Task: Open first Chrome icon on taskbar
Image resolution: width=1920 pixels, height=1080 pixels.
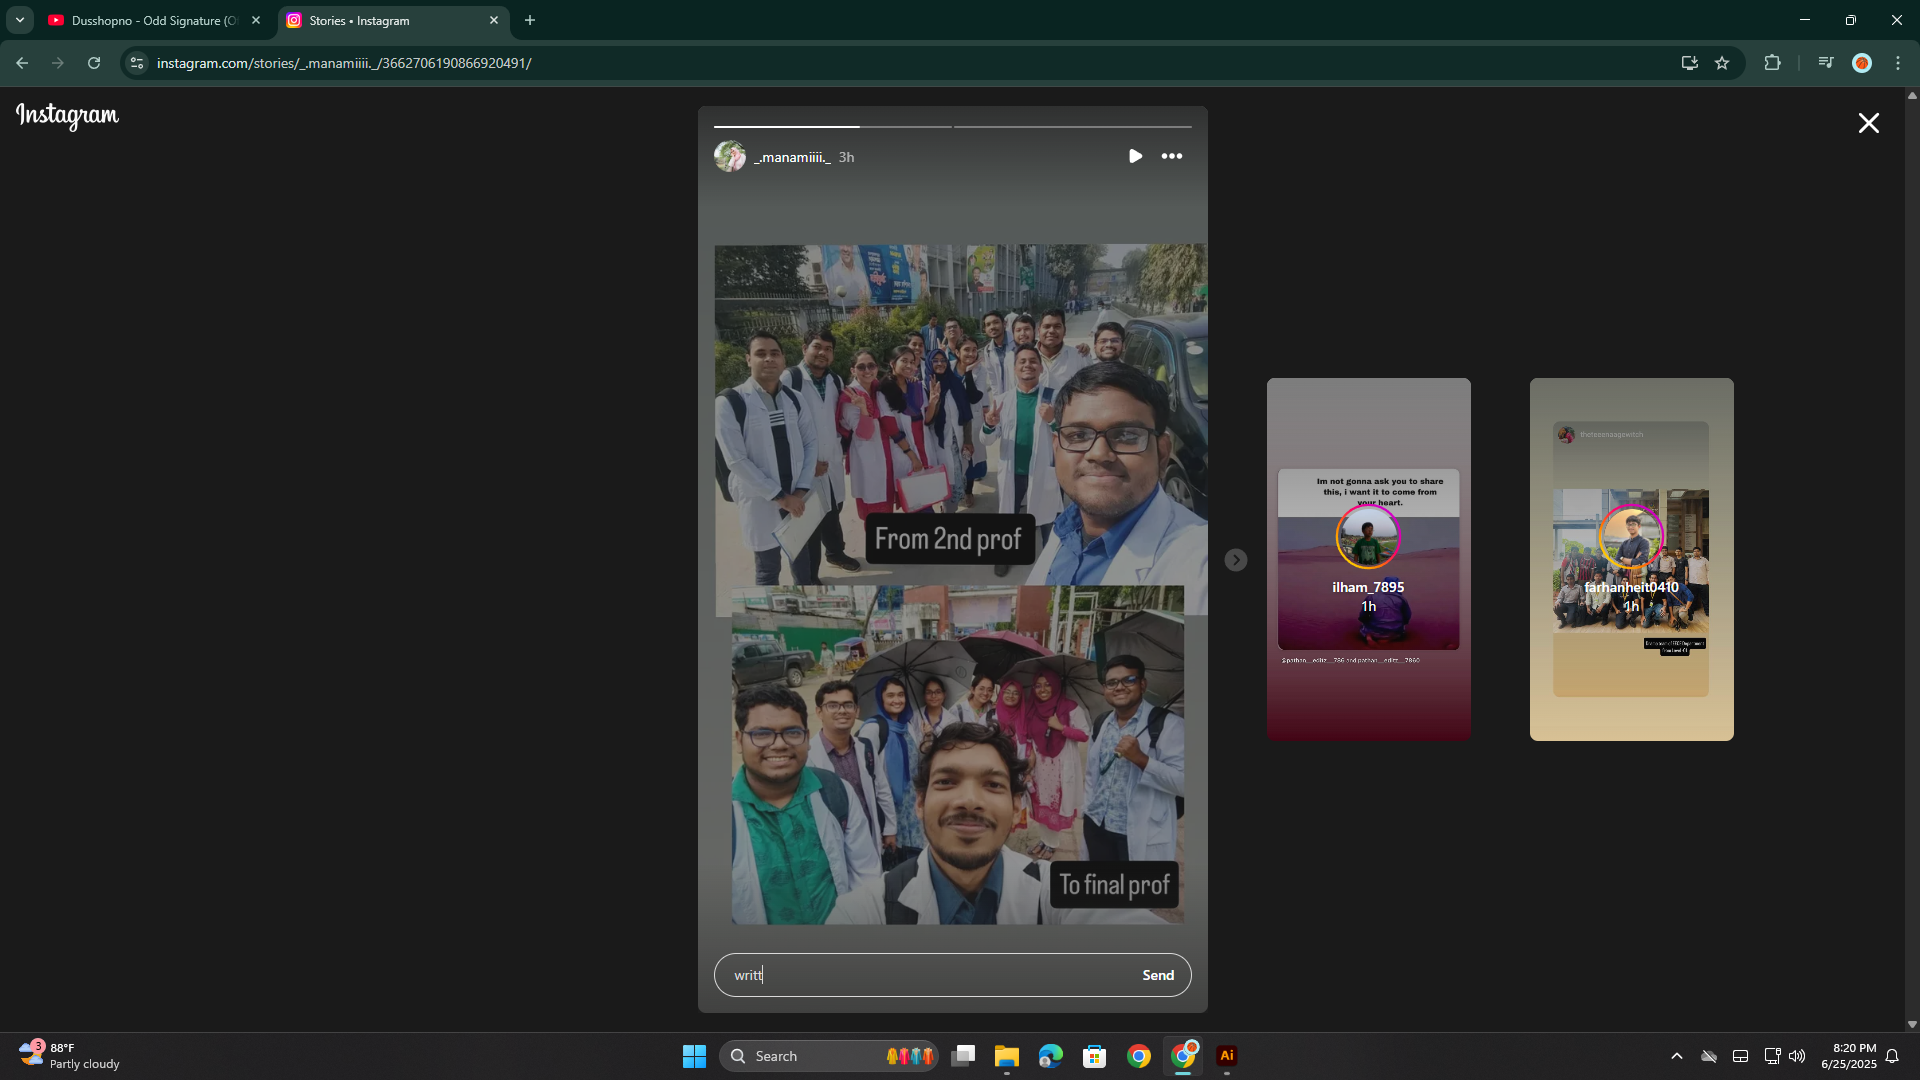Action: pos(1139,1056)
